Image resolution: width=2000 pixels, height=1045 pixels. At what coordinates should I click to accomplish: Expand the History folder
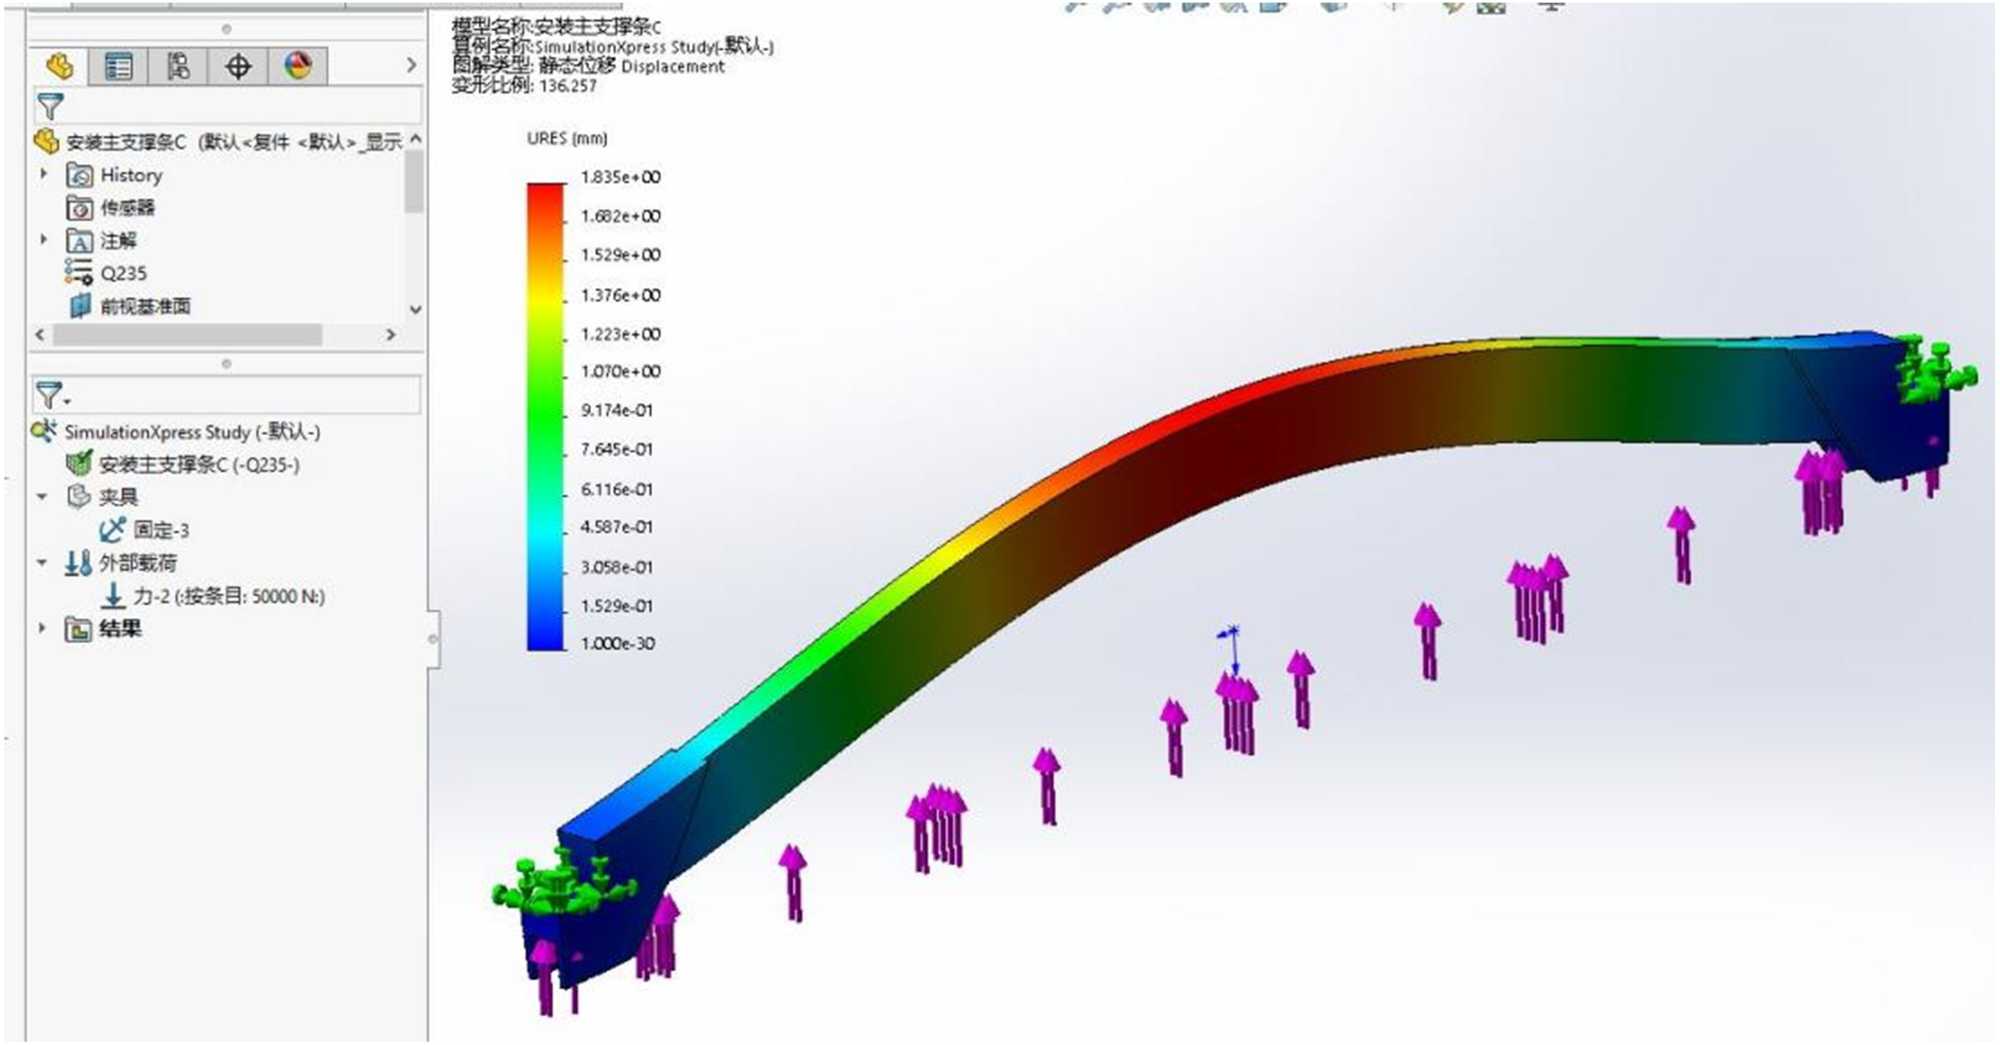tap(43, 174)
